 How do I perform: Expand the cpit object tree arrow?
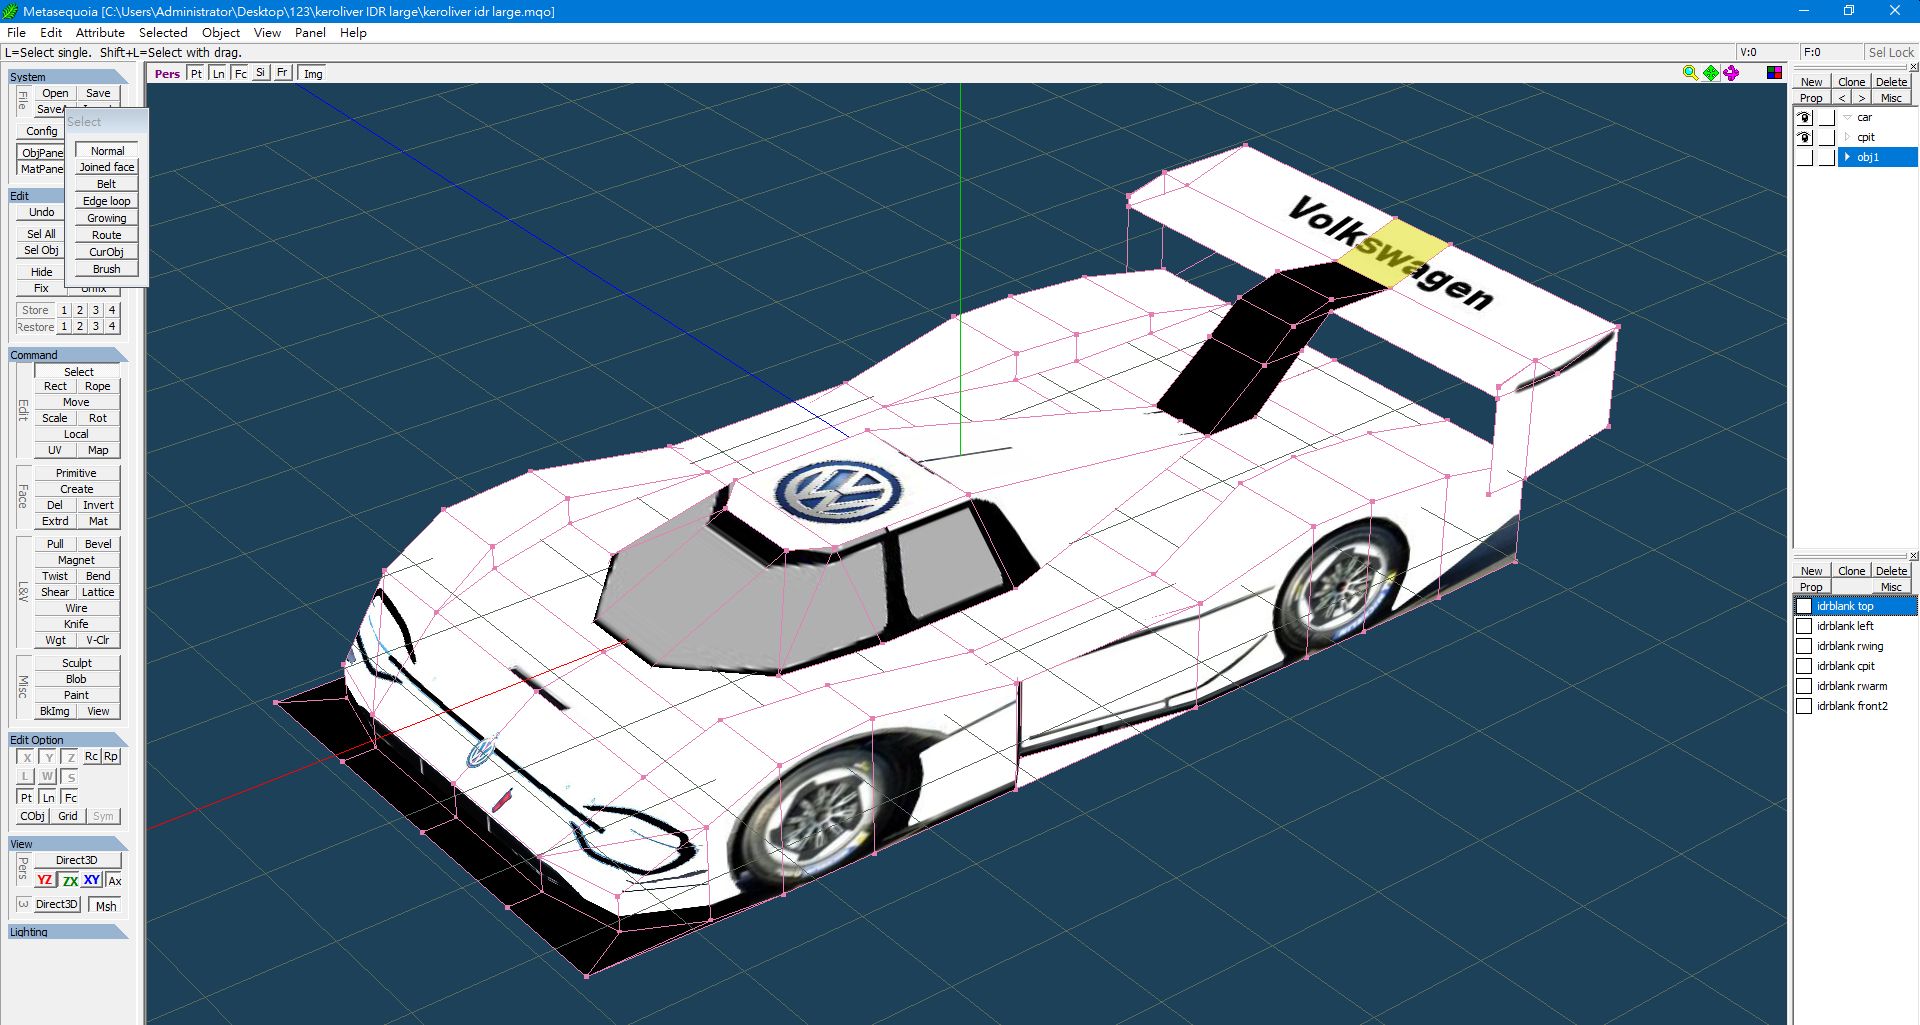point(1847,137)
